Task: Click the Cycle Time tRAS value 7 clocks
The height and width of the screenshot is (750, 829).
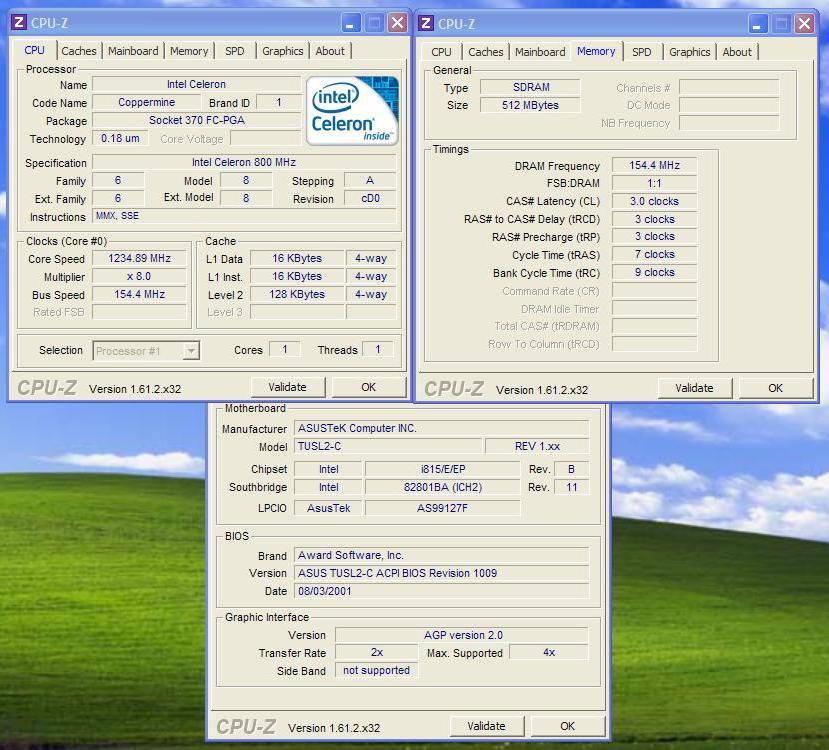Action: pyautogui.click(x=655, y=254)
